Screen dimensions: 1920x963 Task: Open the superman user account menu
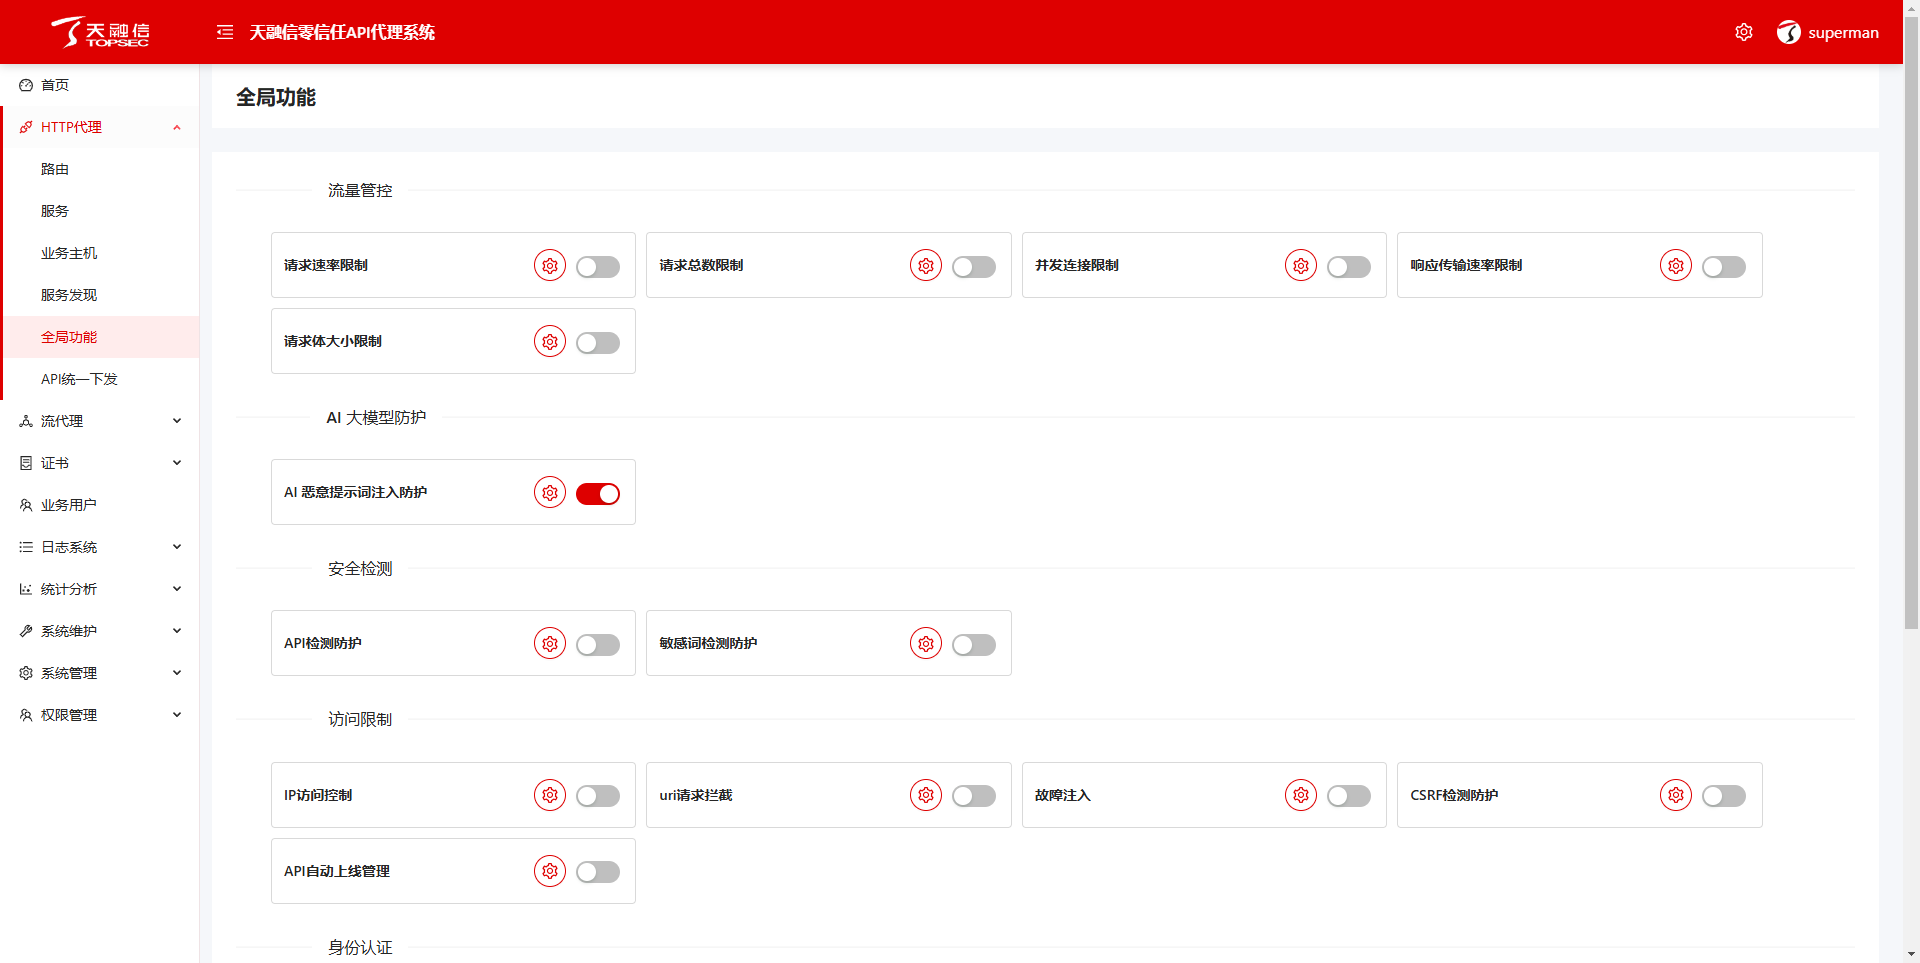point(1828,32)
